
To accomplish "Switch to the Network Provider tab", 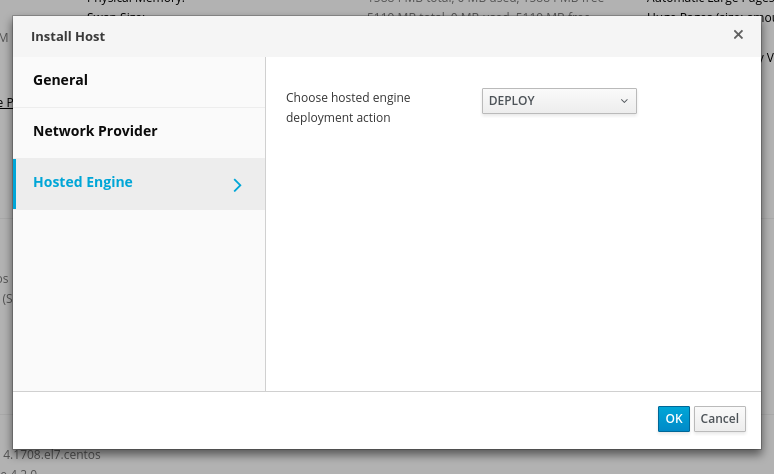I will (95, 131).
